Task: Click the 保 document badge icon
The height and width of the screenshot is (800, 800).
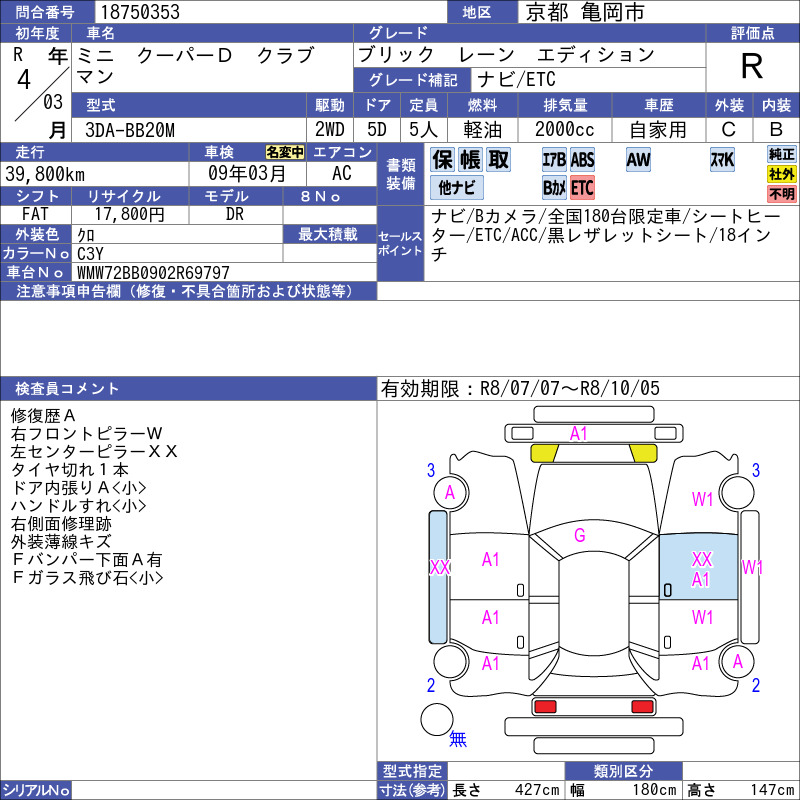Action: pyautogui.click(x=442, y=160)
